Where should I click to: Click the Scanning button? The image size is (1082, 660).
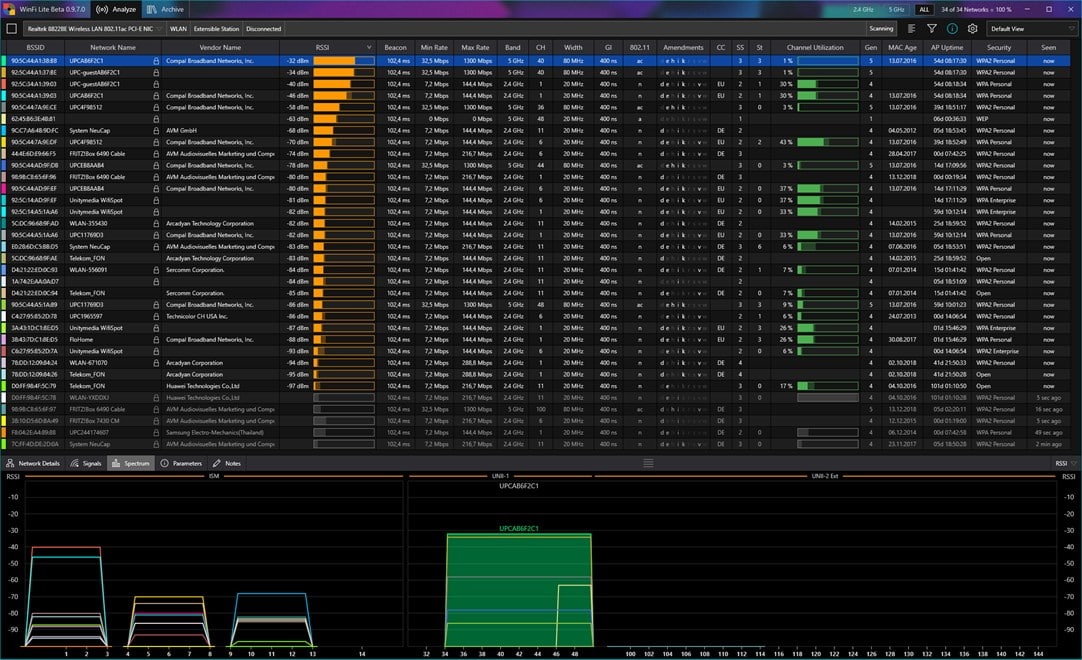pos(881,29)
